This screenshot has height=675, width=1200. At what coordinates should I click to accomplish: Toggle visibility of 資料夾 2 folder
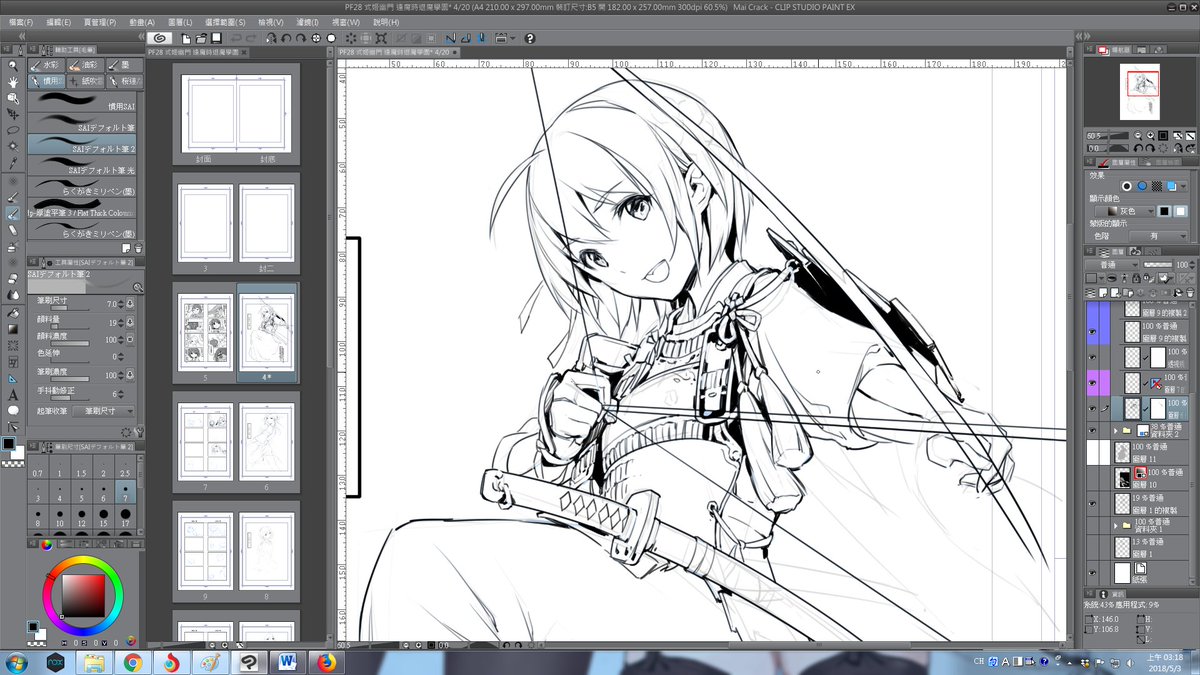click(x=1092, y=431)
